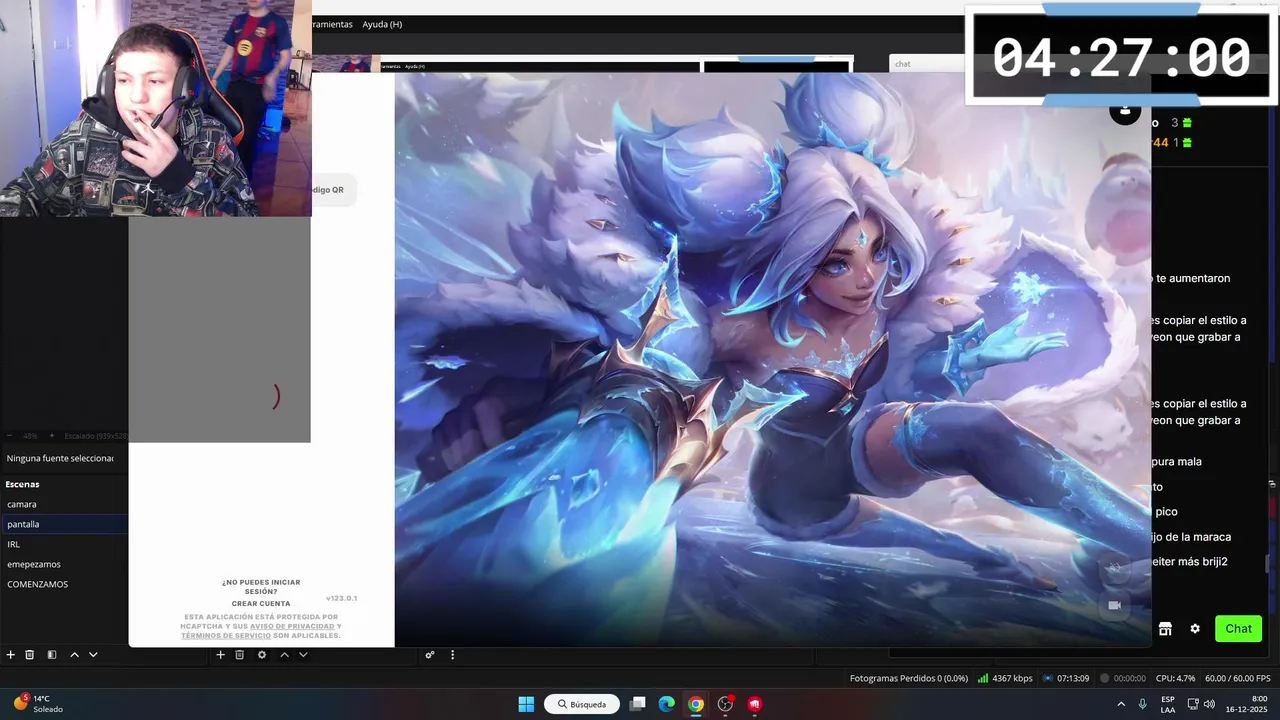1280x720 pixels.
Task: Open Riot Client from taskbar
Action: point(755,704)
